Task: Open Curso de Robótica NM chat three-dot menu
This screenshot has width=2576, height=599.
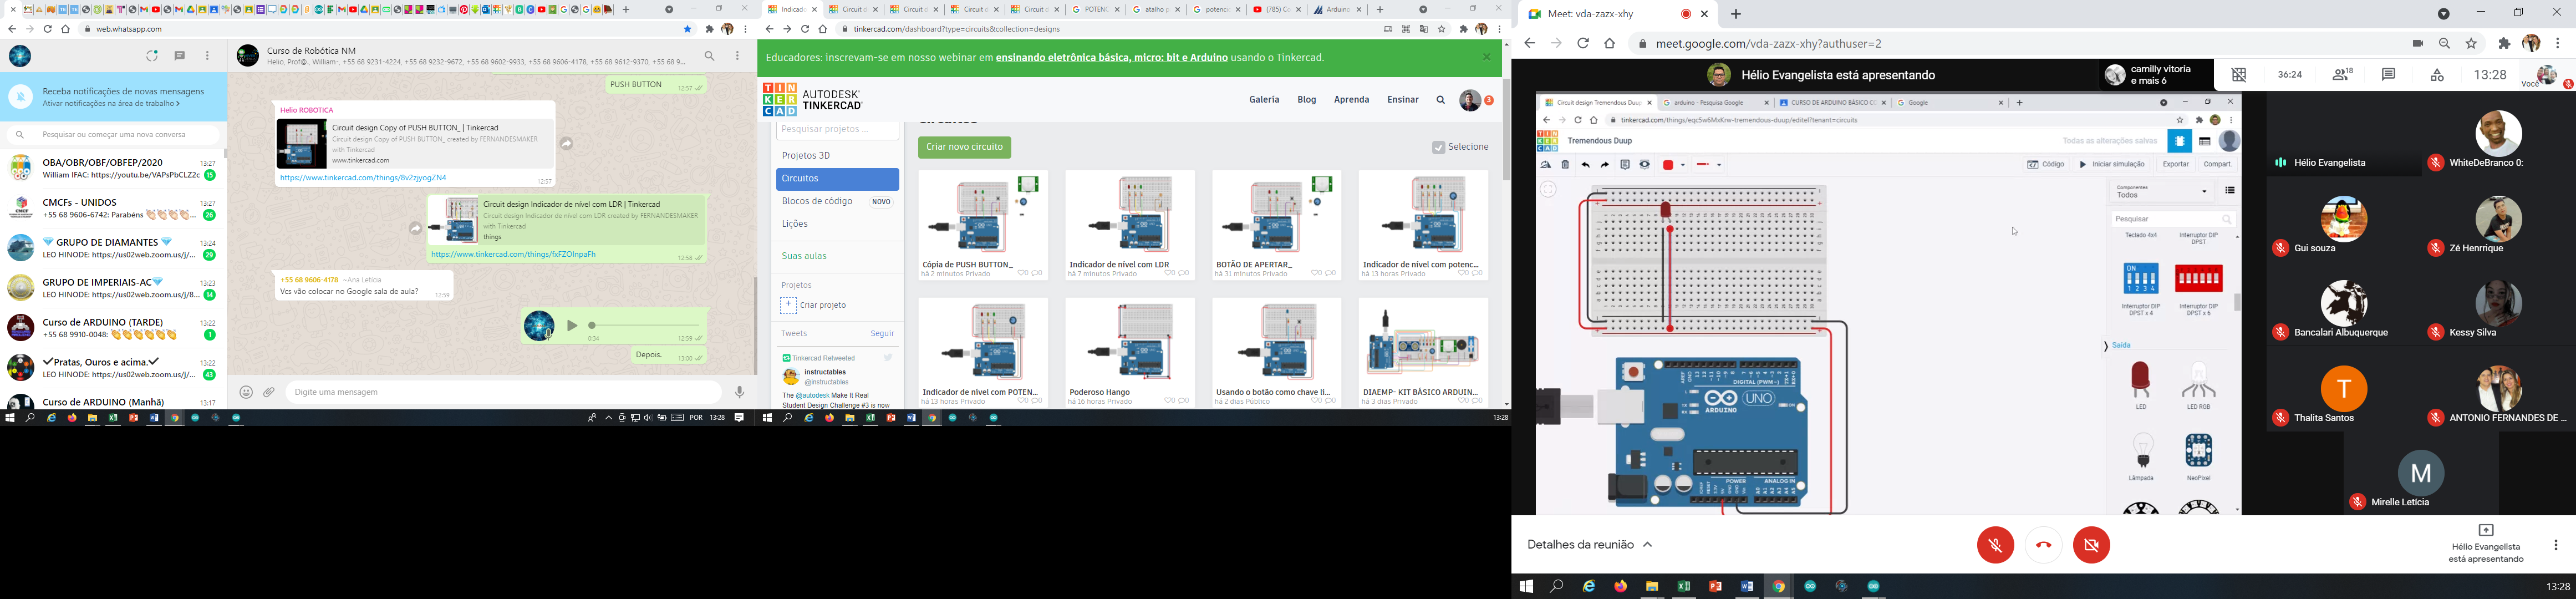Action: (738, 56)
